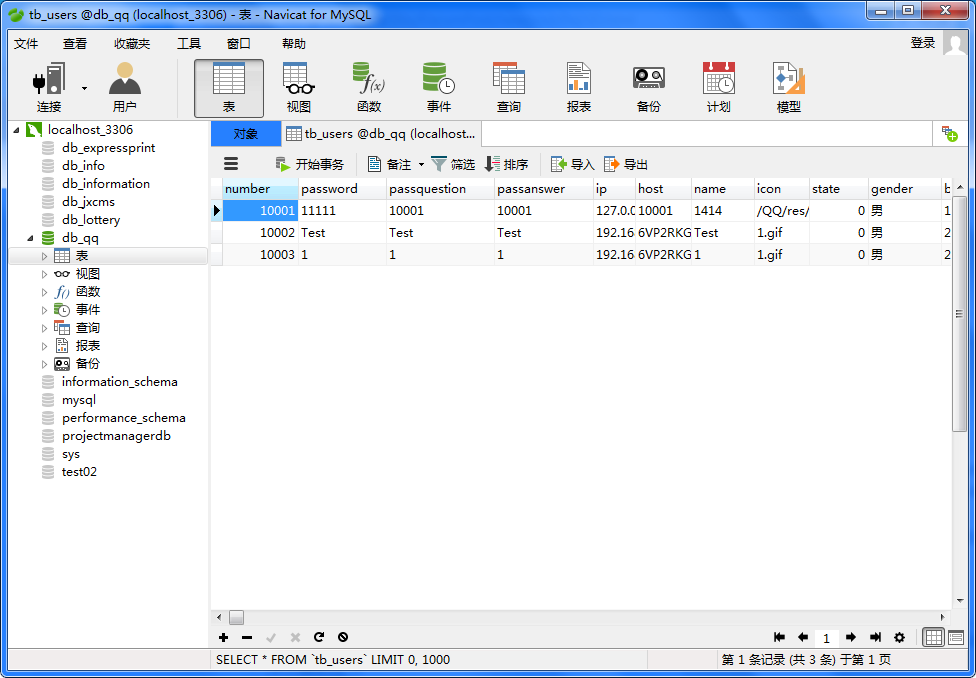The height and width of the screenshot is (678, 976).
Task: Expand the Tables (表) node
Action: (44, 256)
